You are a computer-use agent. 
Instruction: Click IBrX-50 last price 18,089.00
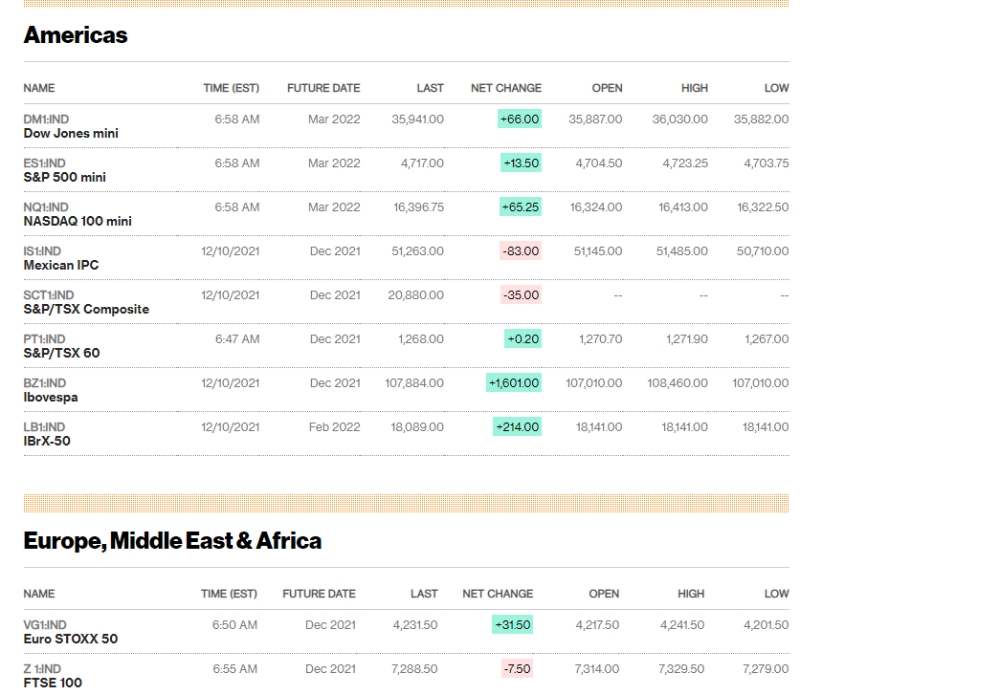click(x=417, y=427)
